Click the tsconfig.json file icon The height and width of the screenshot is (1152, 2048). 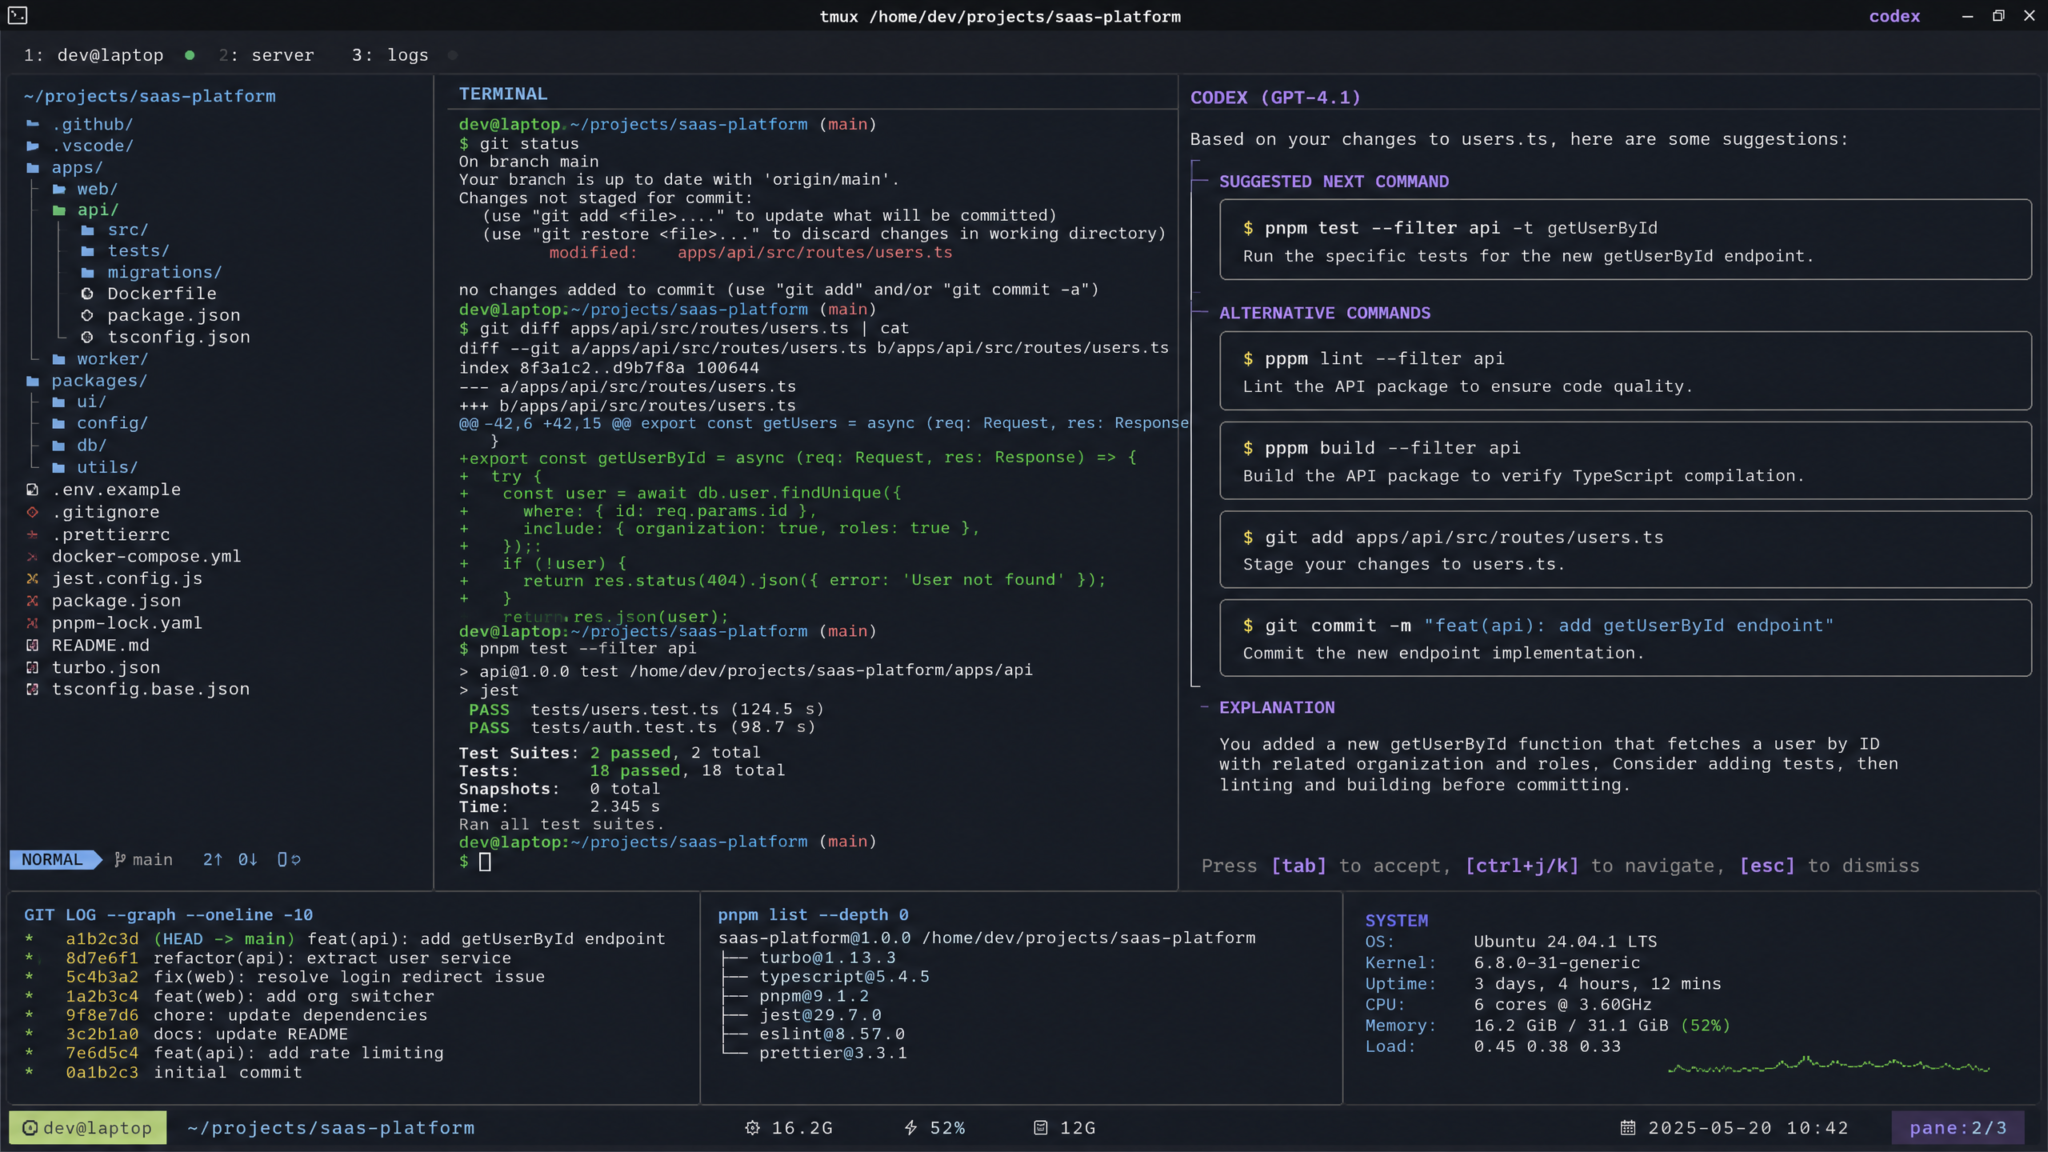click(x=87, y=337)
